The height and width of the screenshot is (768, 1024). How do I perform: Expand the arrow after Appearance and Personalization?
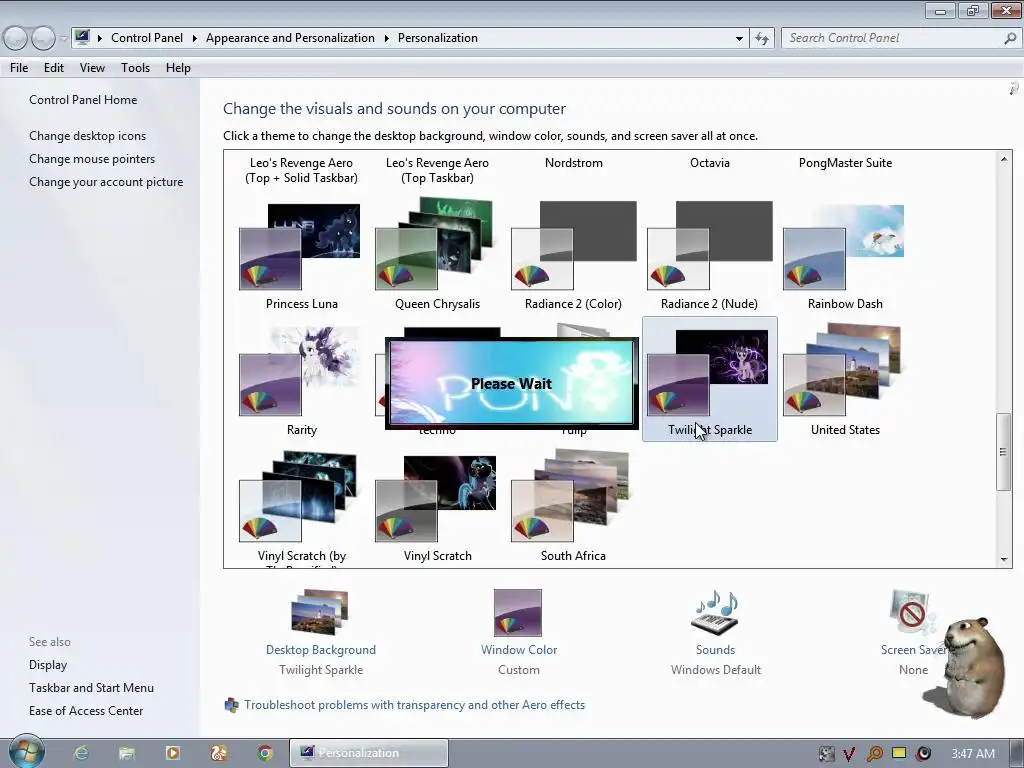click(386, 38)
